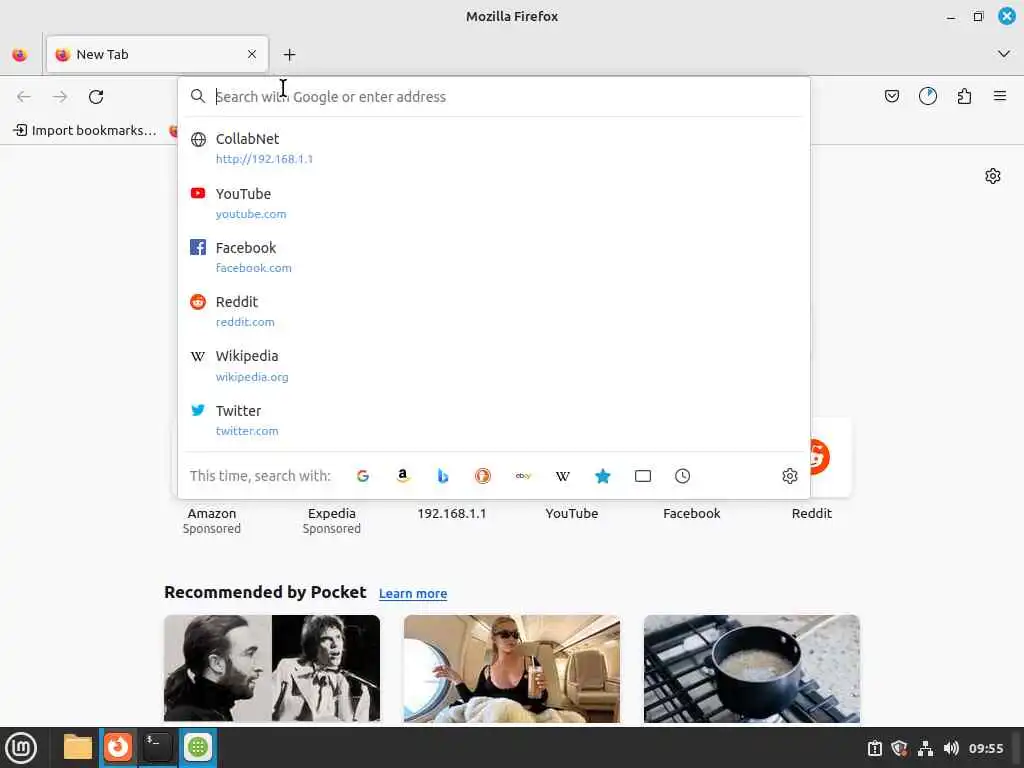
Task: Open a new tab with plus button
Action: click(289, 55)
